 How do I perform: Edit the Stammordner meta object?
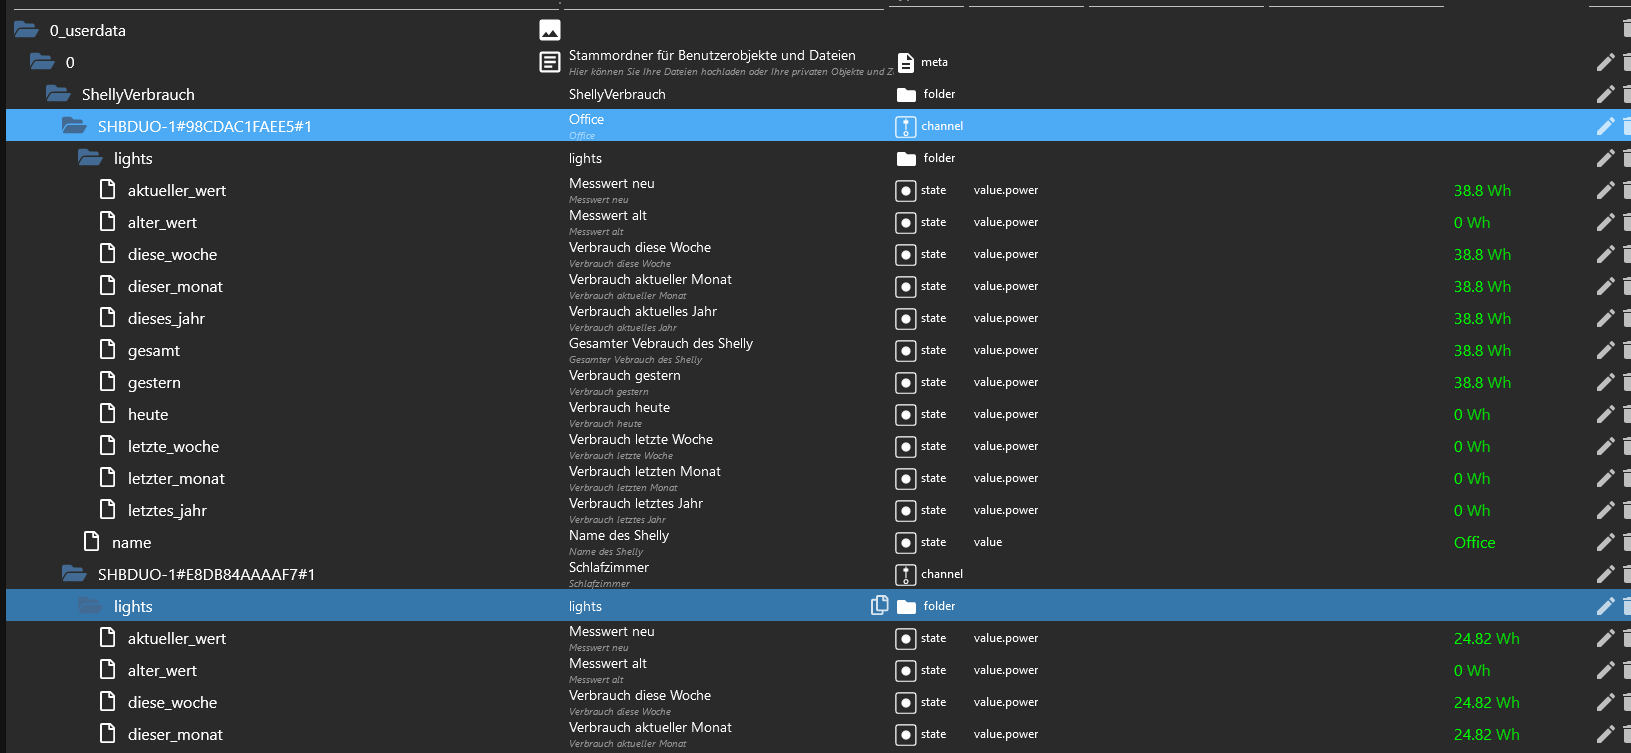[1605, 62]
